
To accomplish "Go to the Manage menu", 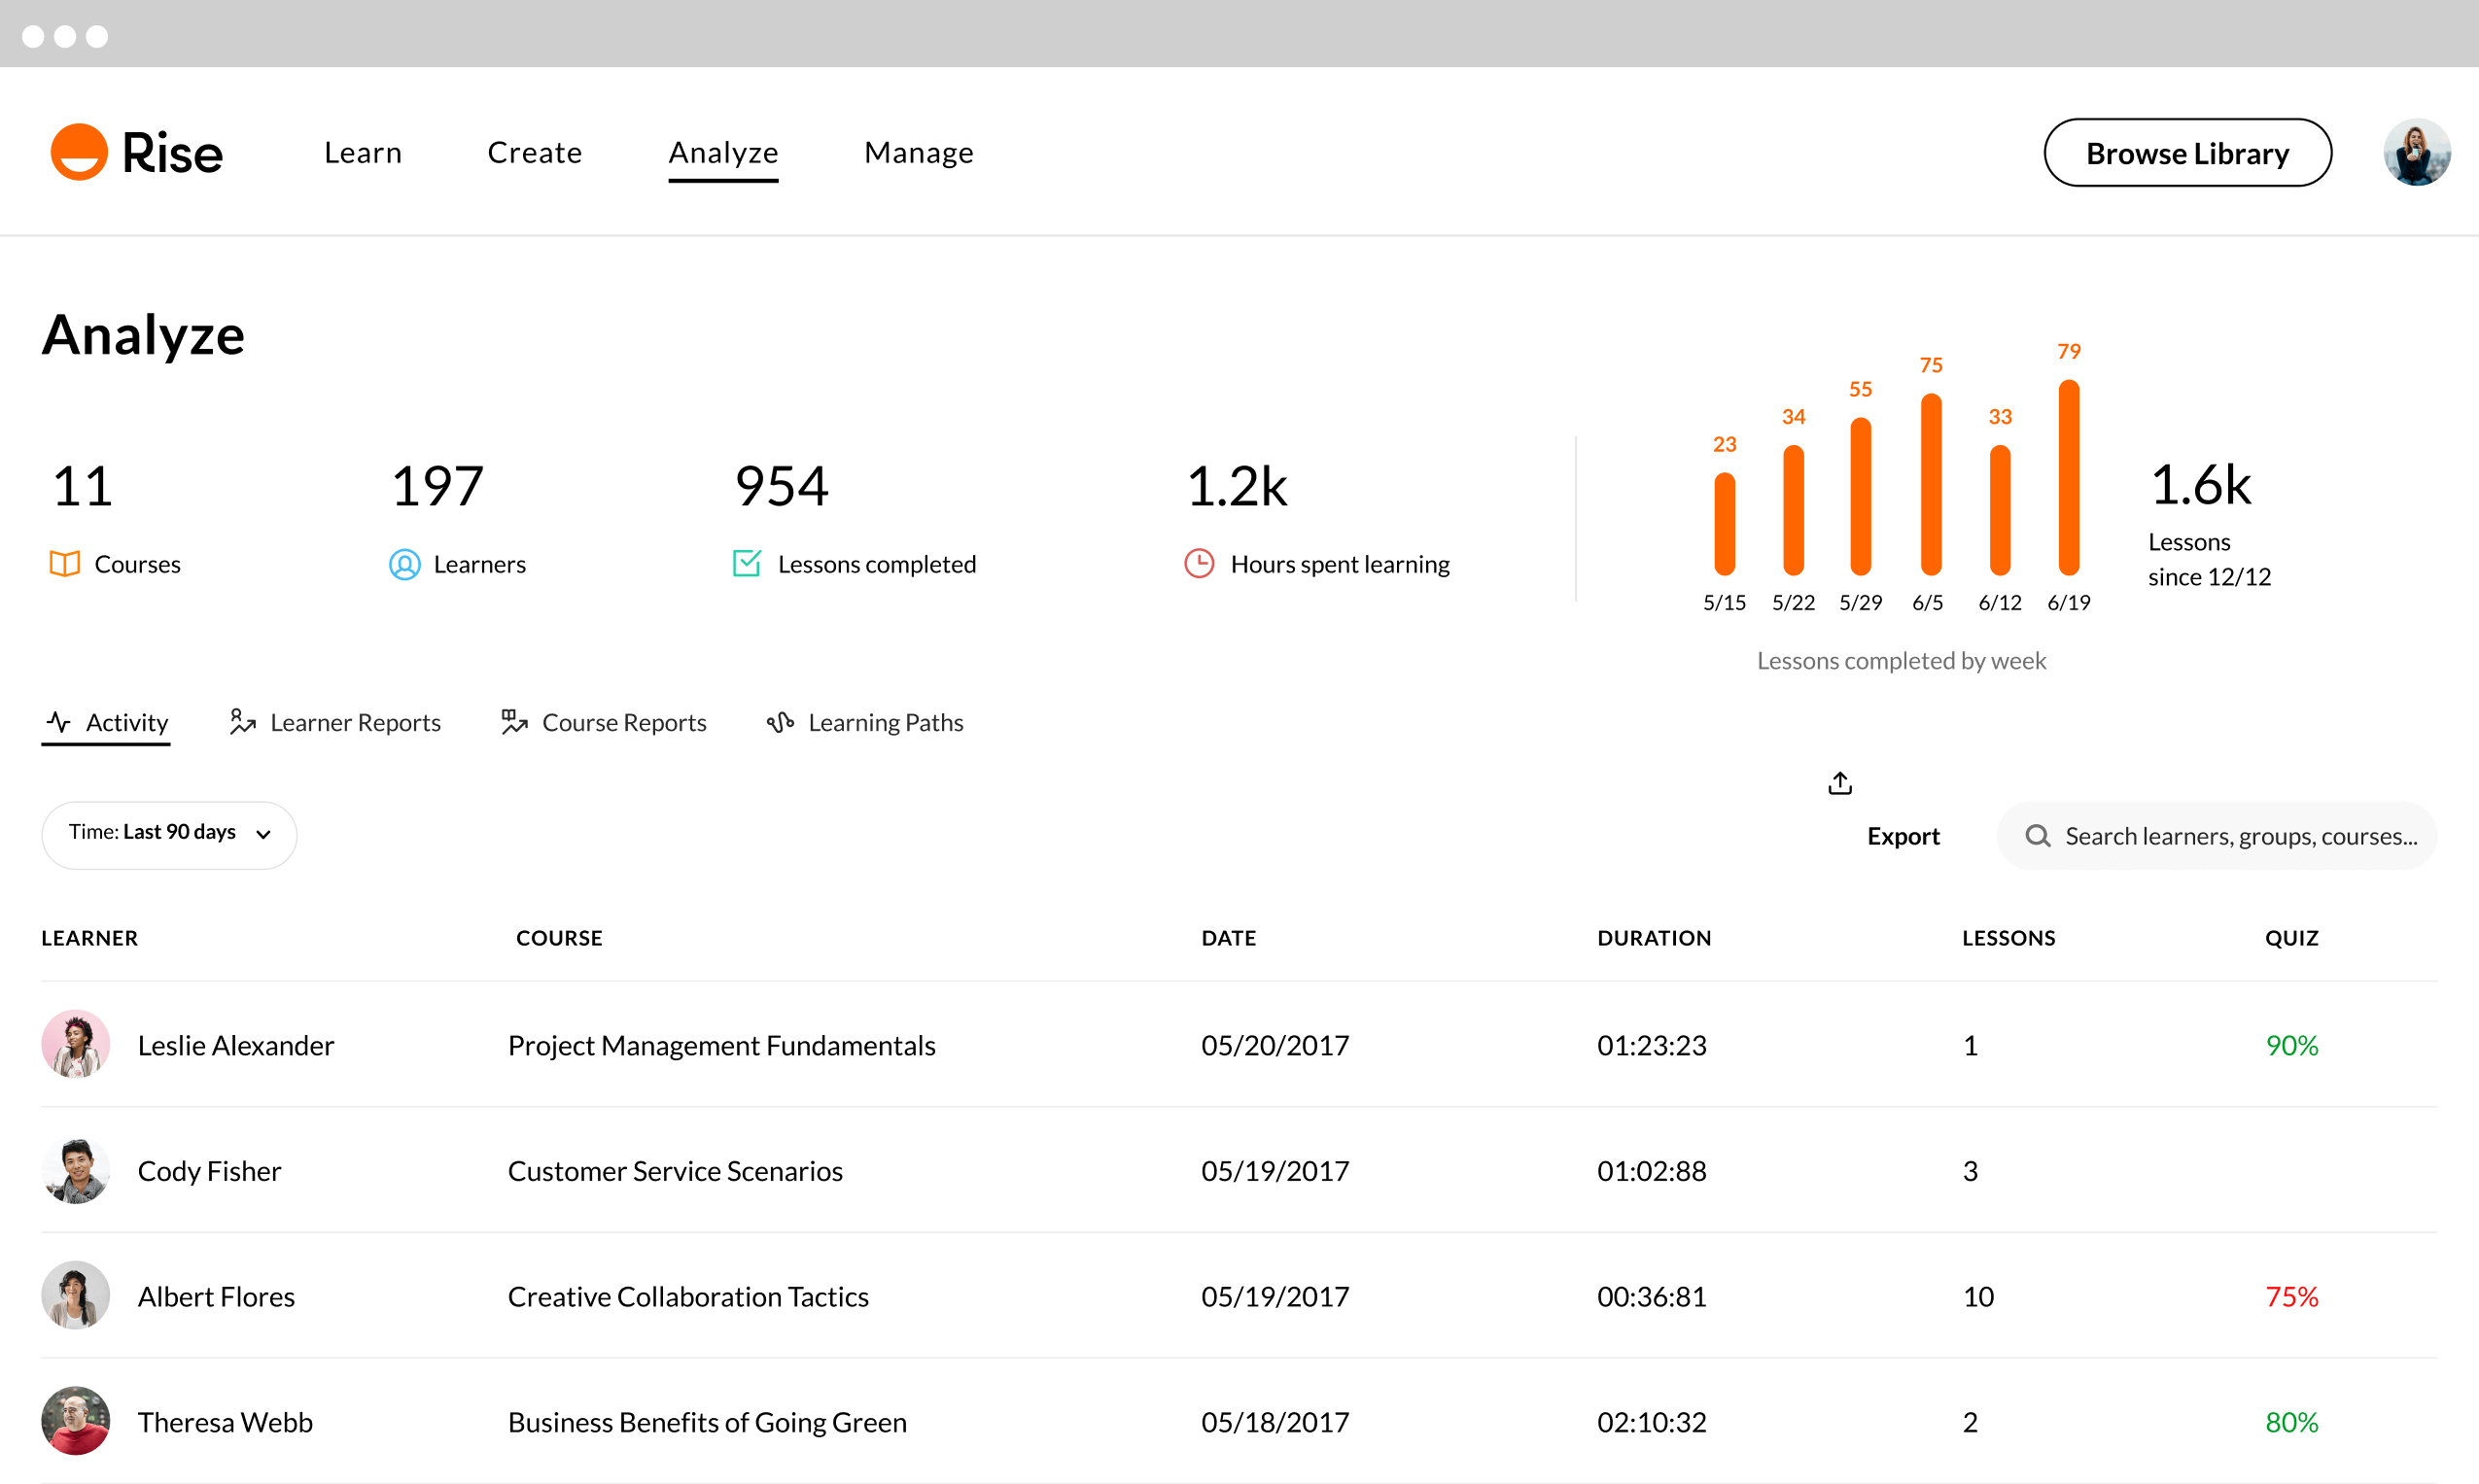I will point(918,153).
